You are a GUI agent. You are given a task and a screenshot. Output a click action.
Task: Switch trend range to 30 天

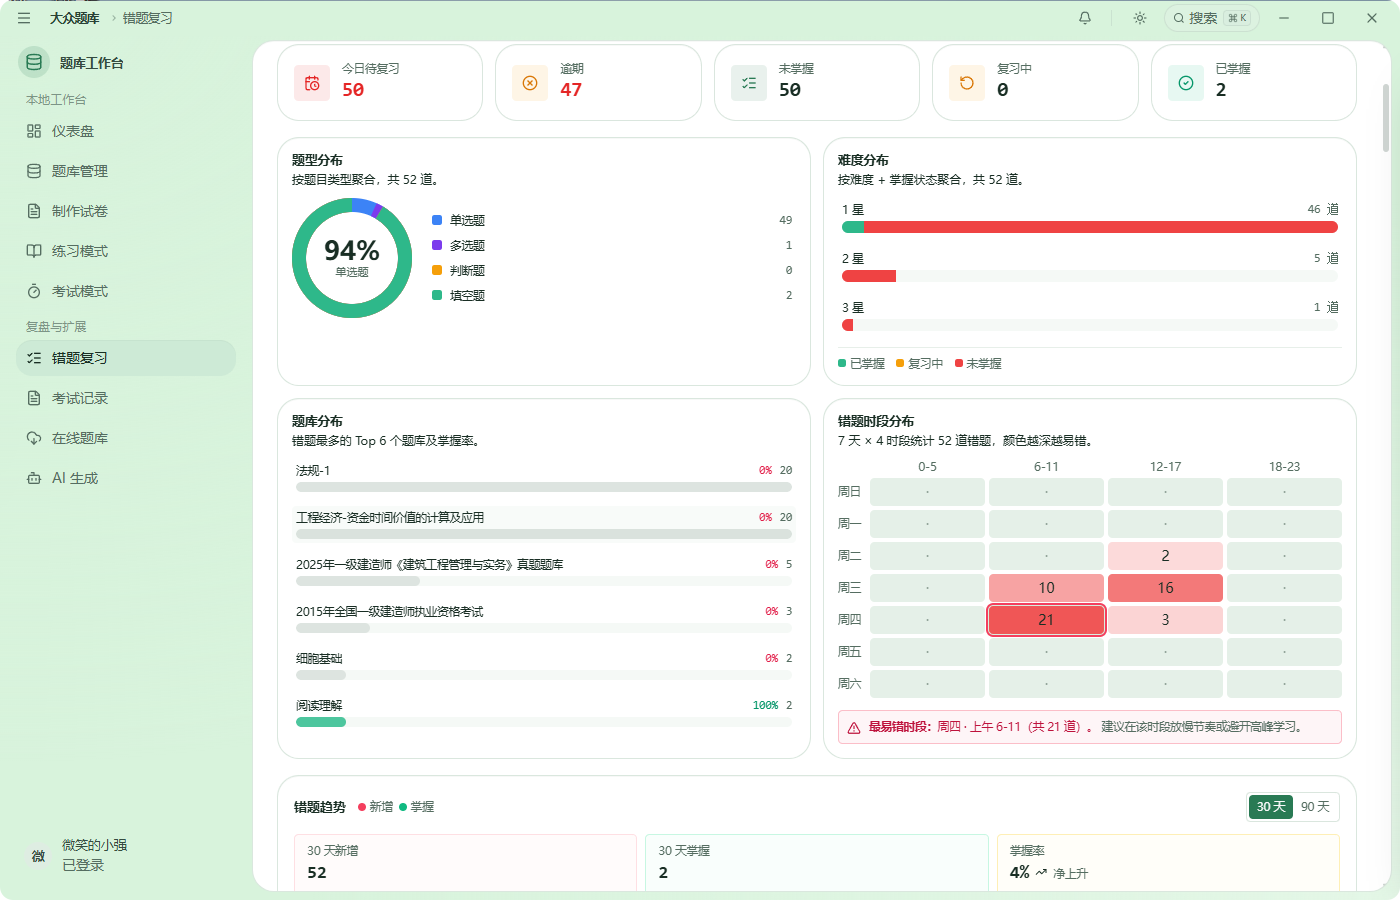click(1271, 807)
